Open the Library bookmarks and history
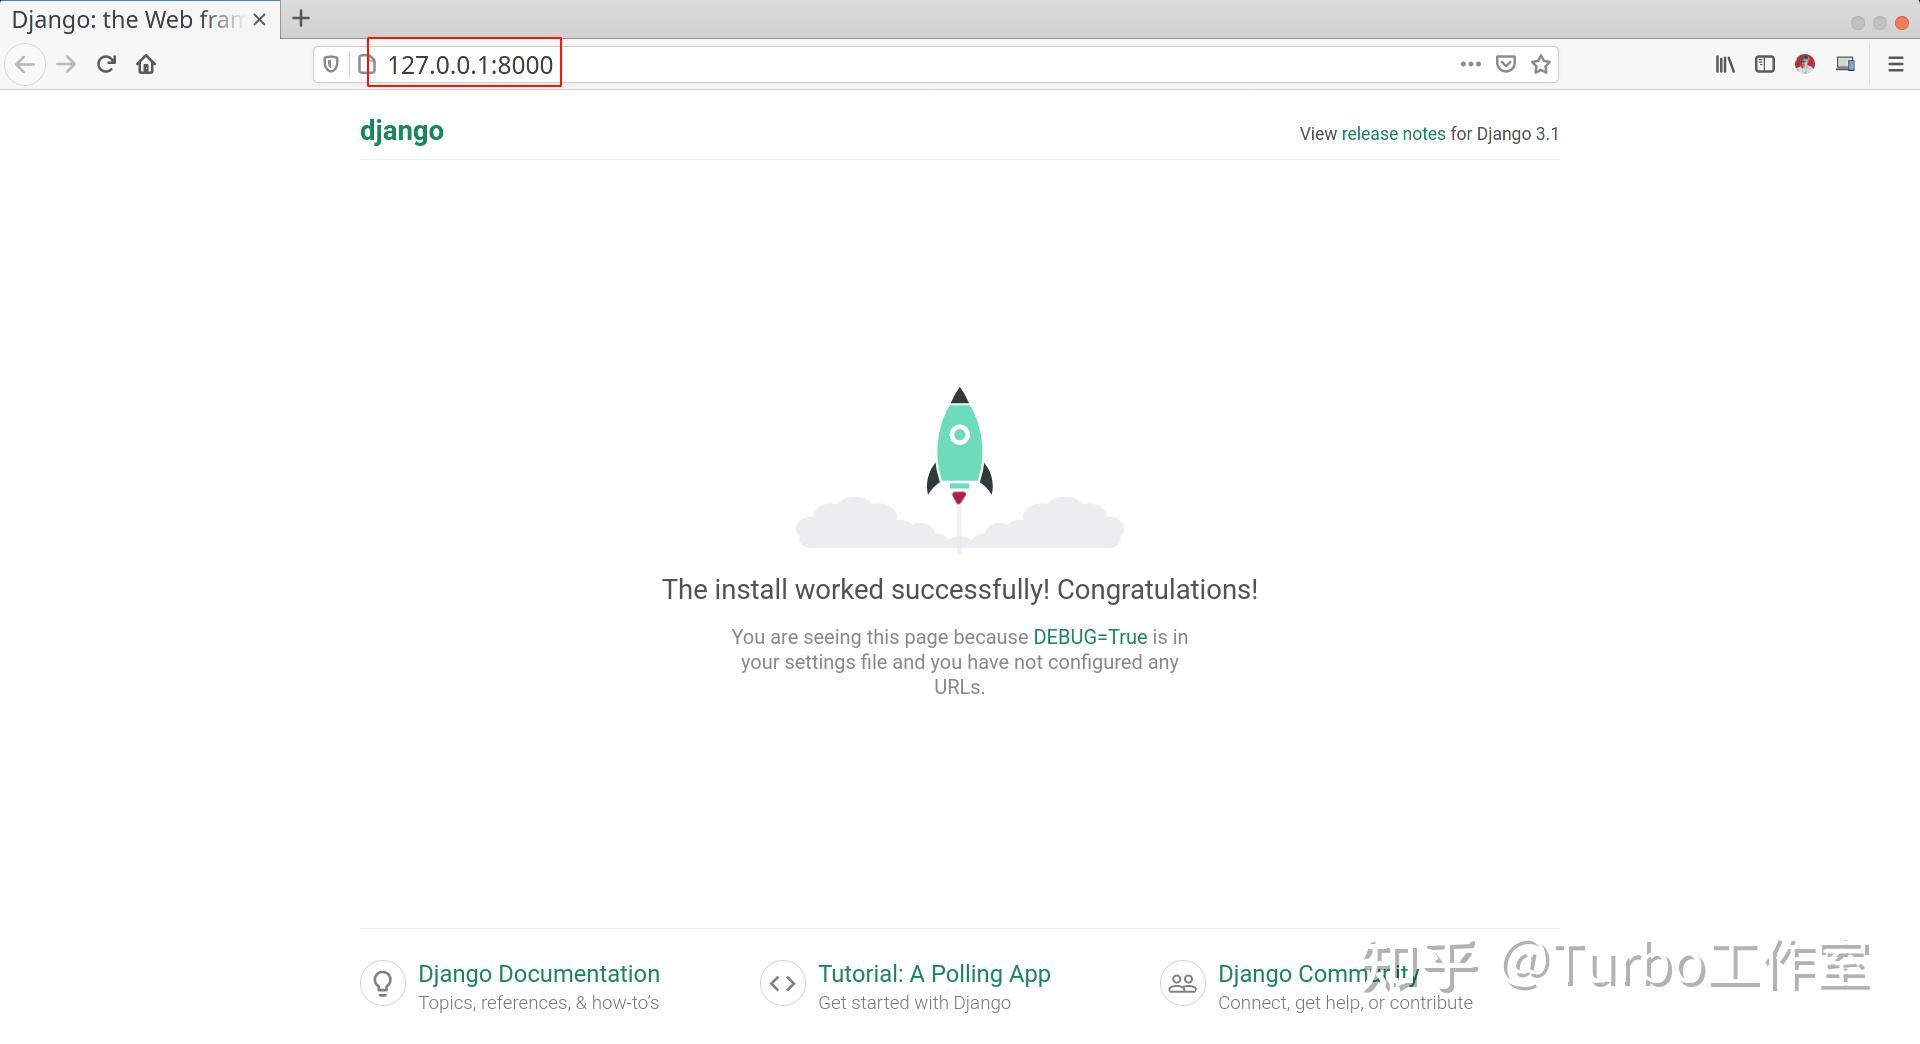The image size is (1920, 1044). [1725, 64]
